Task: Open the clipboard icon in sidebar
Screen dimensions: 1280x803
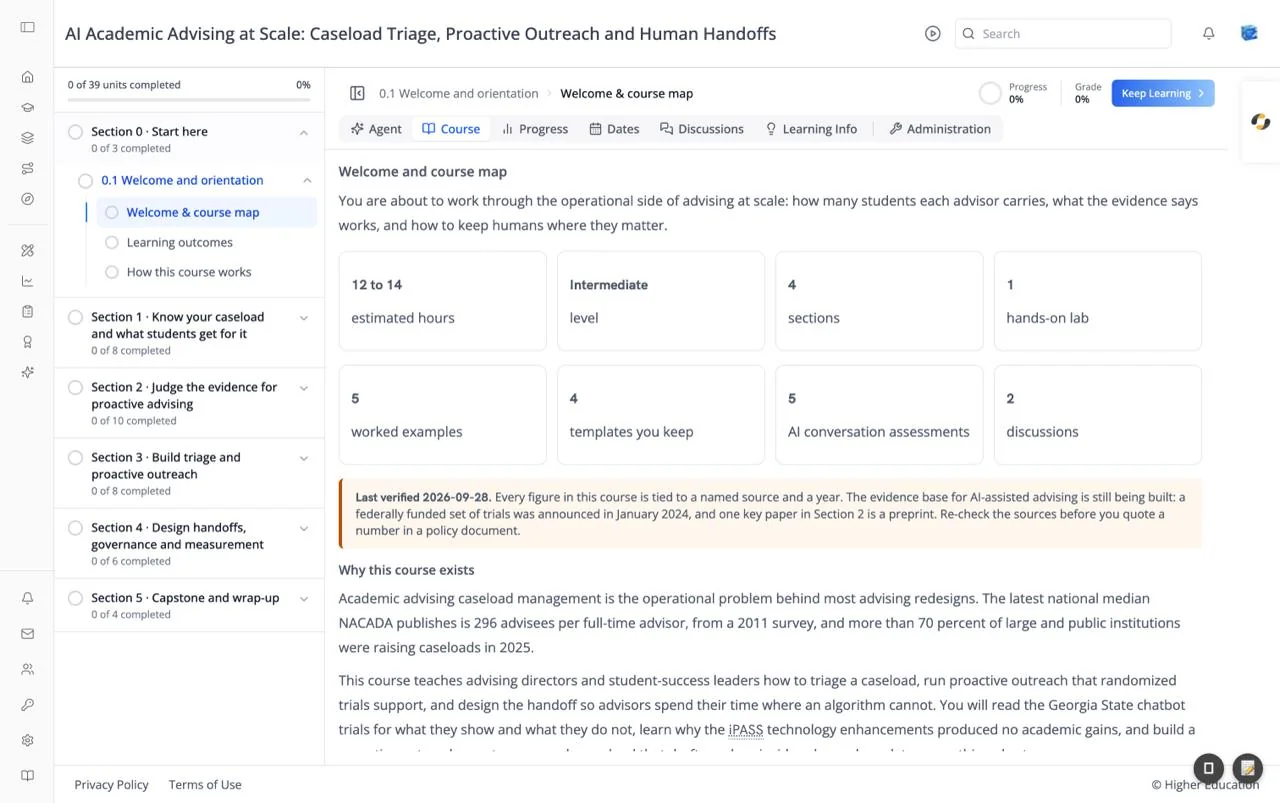Action: tap(27, 311)
